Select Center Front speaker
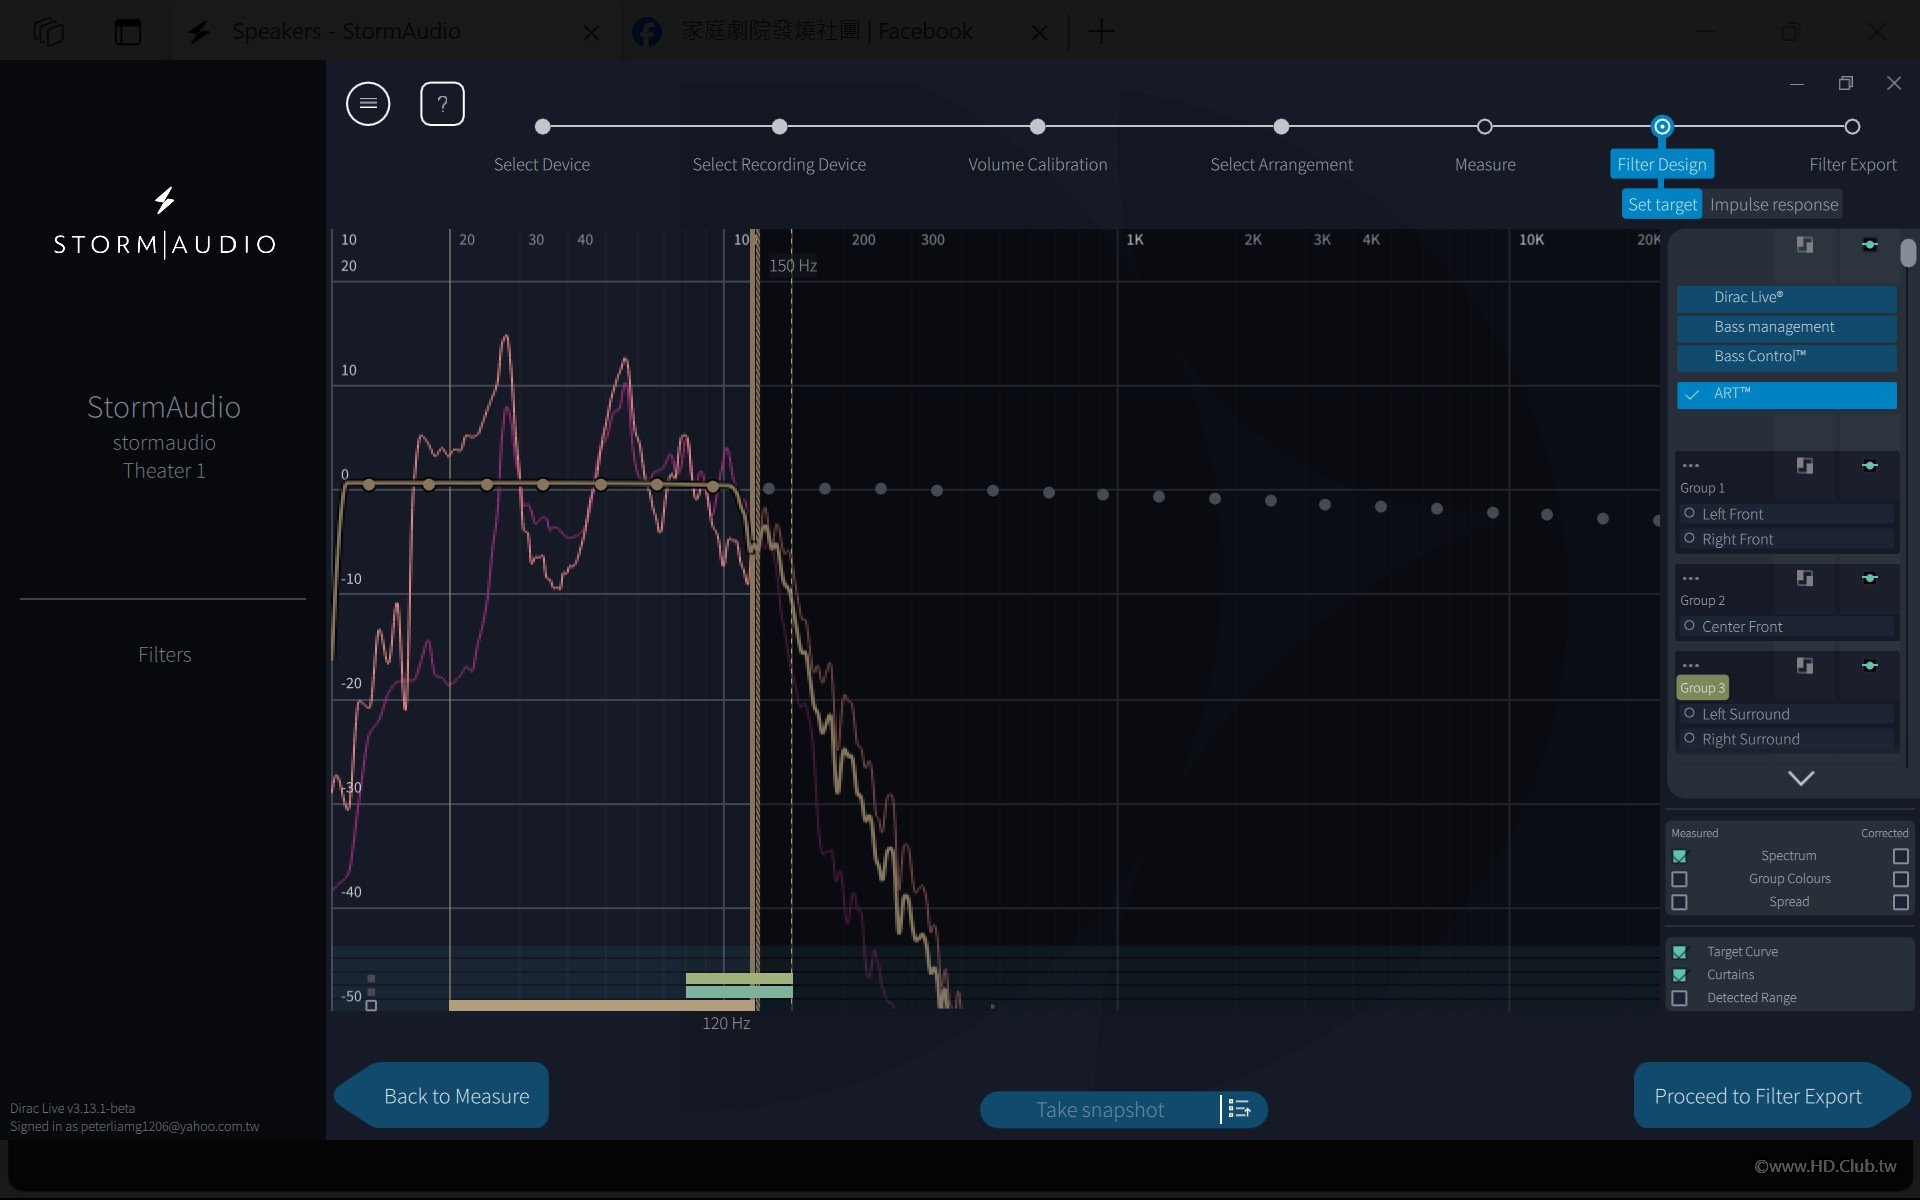 click(x=1786, y=627)
